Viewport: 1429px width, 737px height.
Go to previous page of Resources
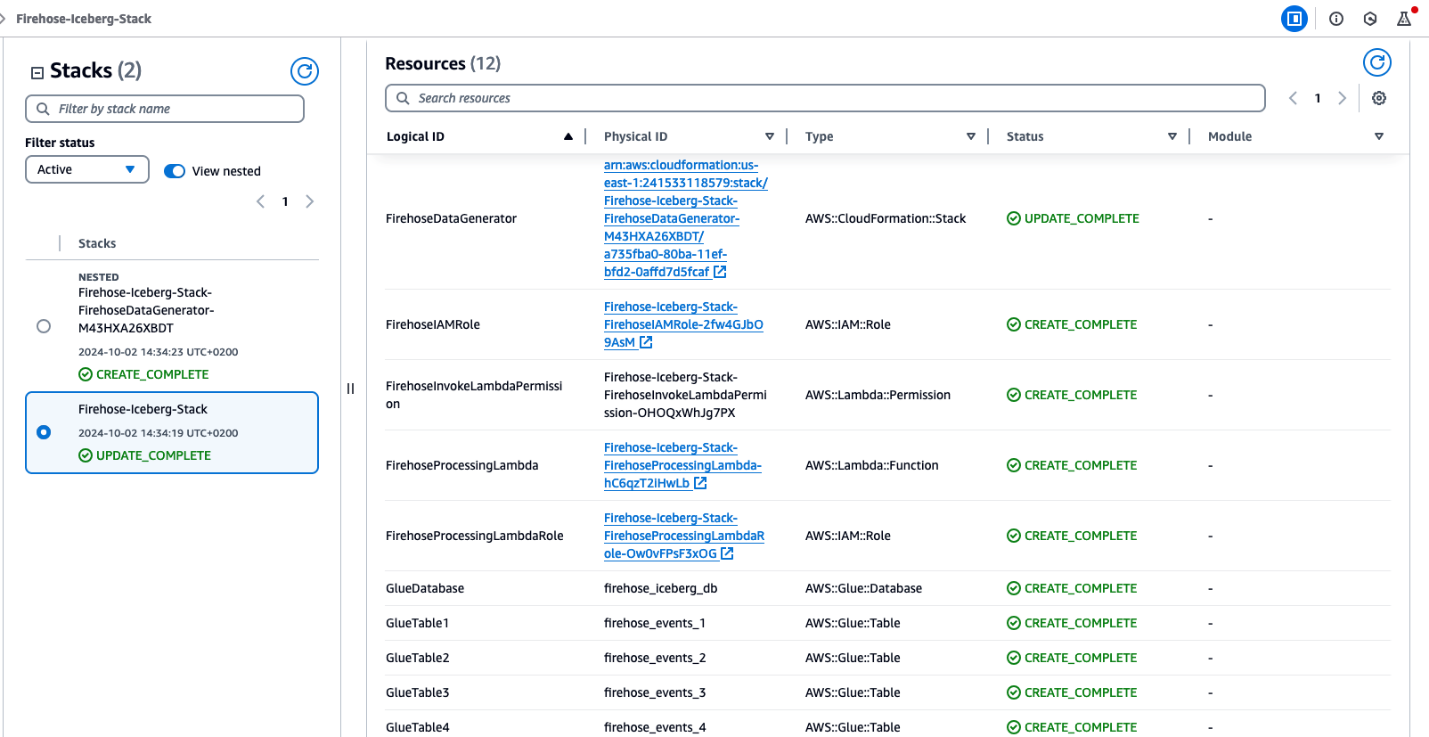tap(1293, 98)
